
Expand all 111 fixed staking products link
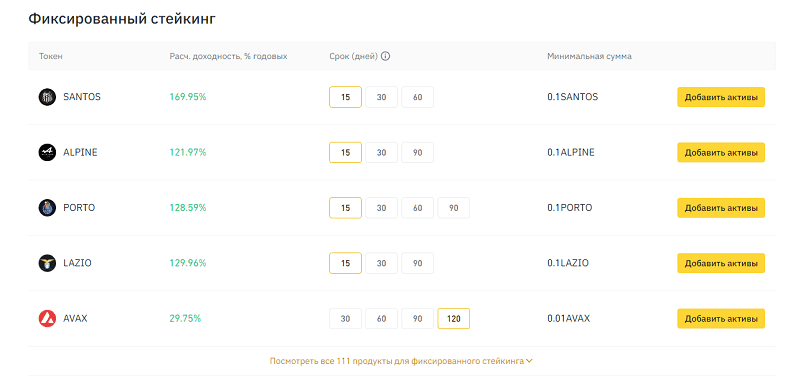pyautogui.click(x=401, y=361)
